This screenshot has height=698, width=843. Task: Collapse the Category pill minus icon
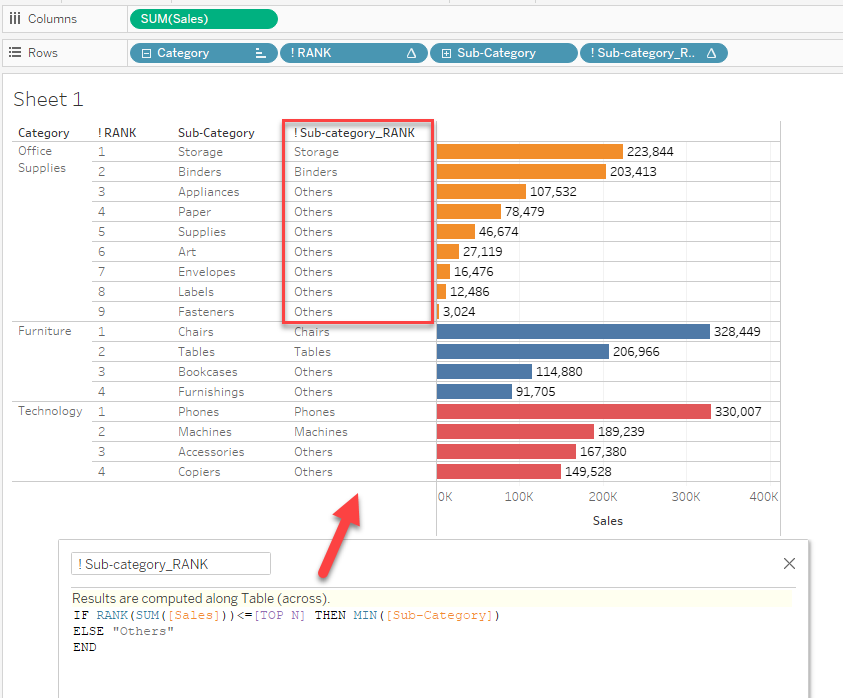(x=146, y=53)
